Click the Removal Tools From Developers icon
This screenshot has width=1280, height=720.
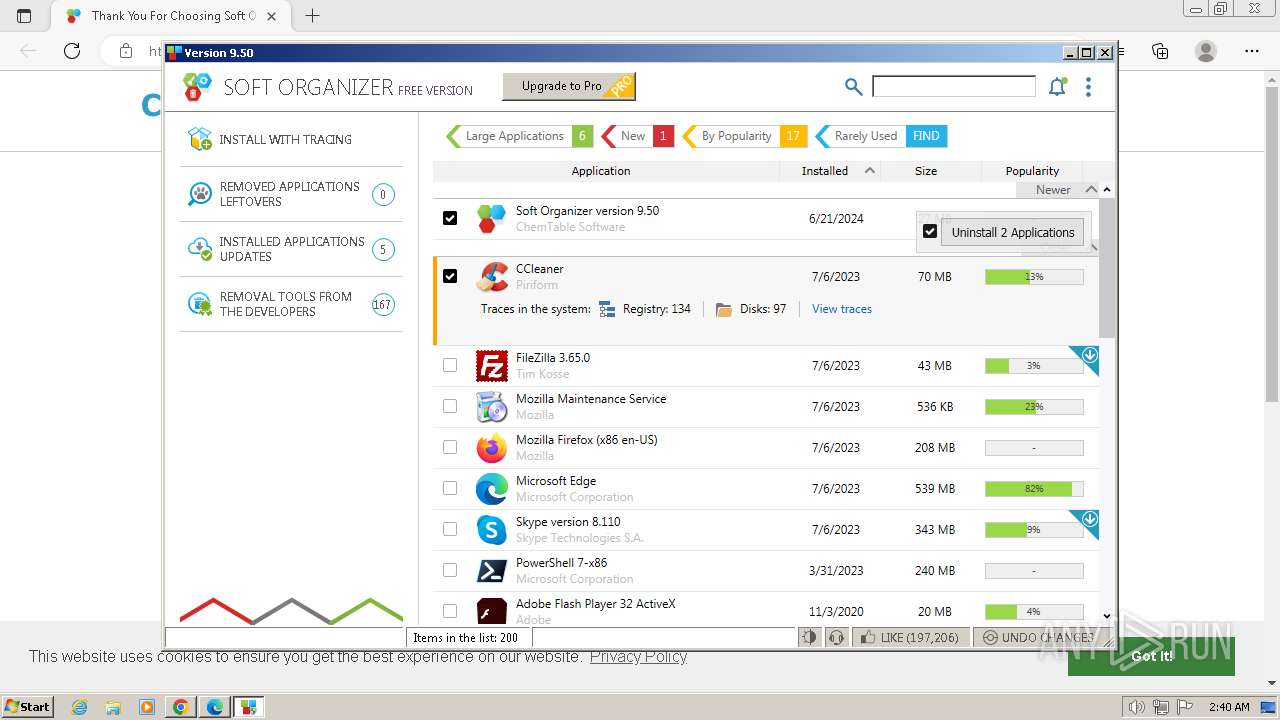[x=200, y=304]
